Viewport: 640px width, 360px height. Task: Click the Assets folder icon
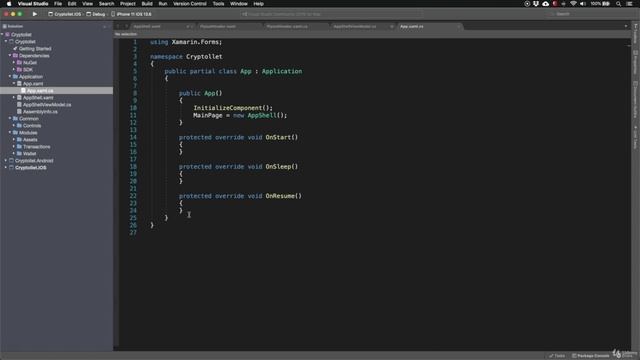coord(19,140)
